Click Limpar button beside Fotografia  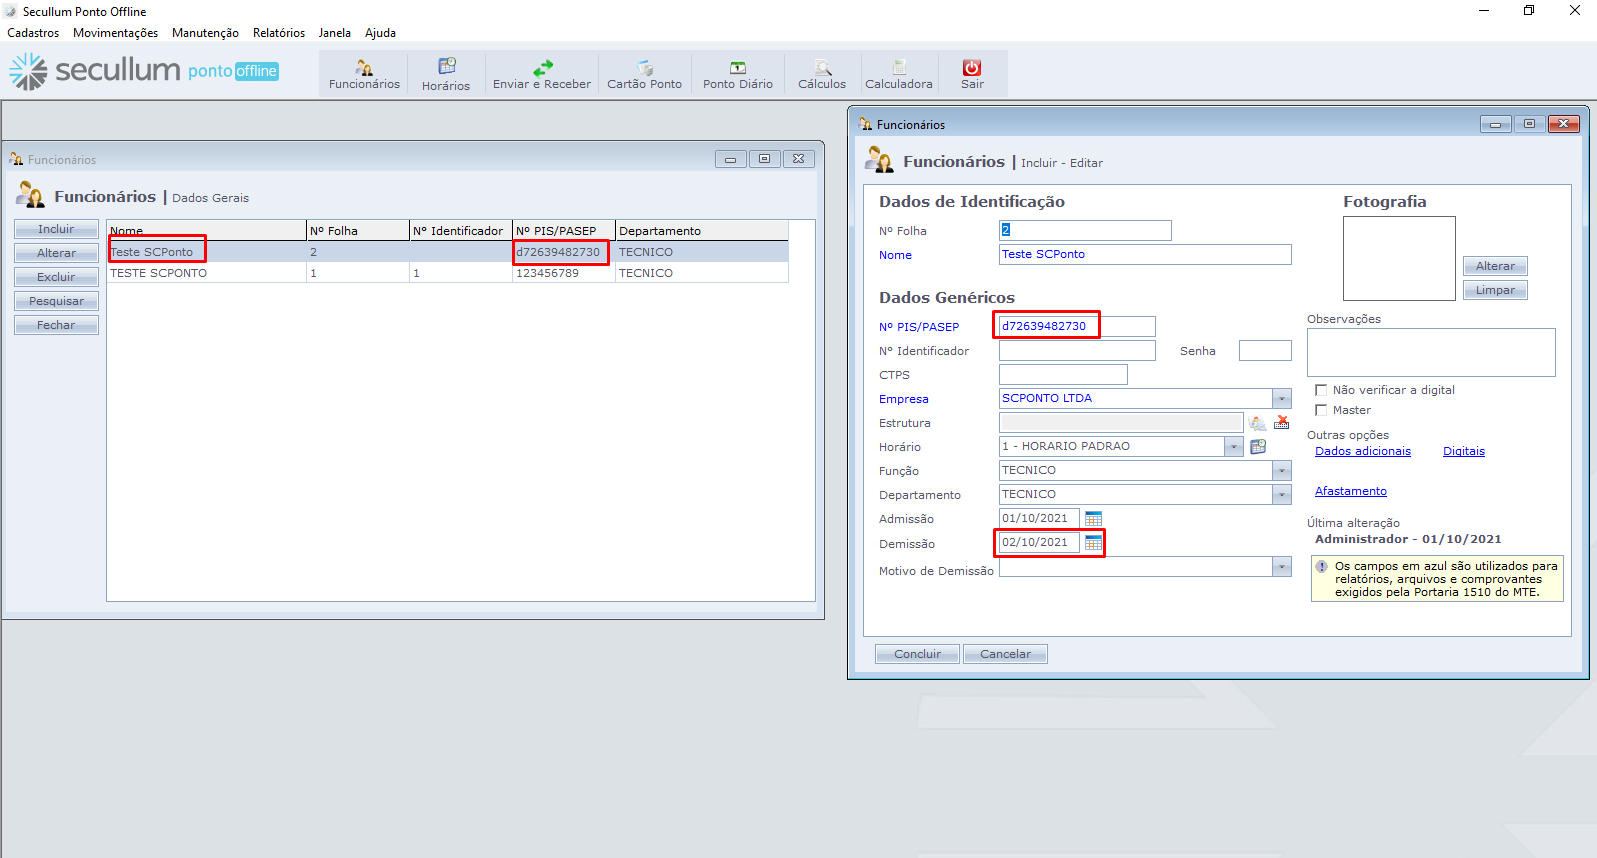coord(1495,290)
